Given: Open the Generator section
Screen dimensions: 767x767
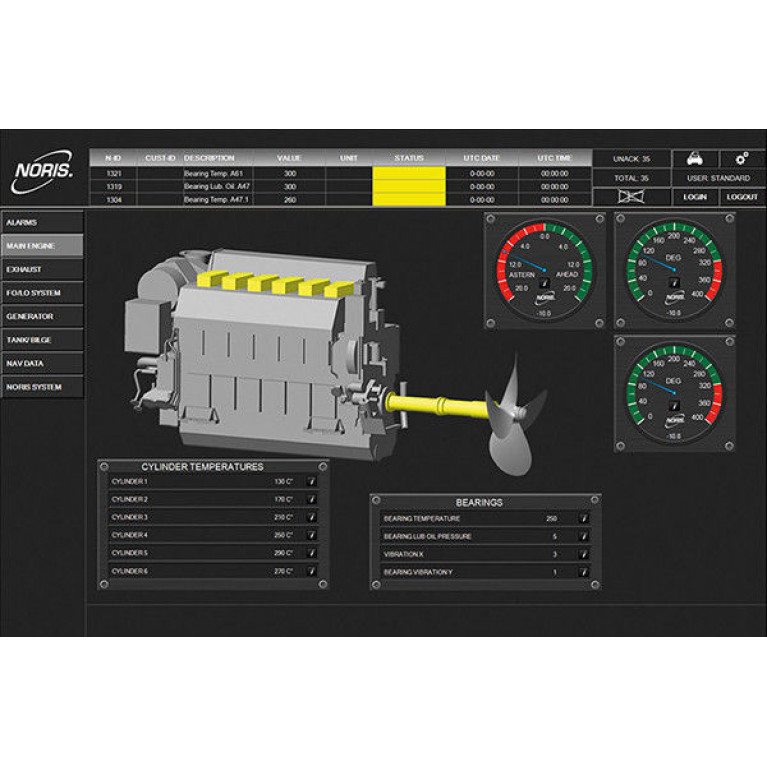Looking at the screenshot, I should coord(42,316).
